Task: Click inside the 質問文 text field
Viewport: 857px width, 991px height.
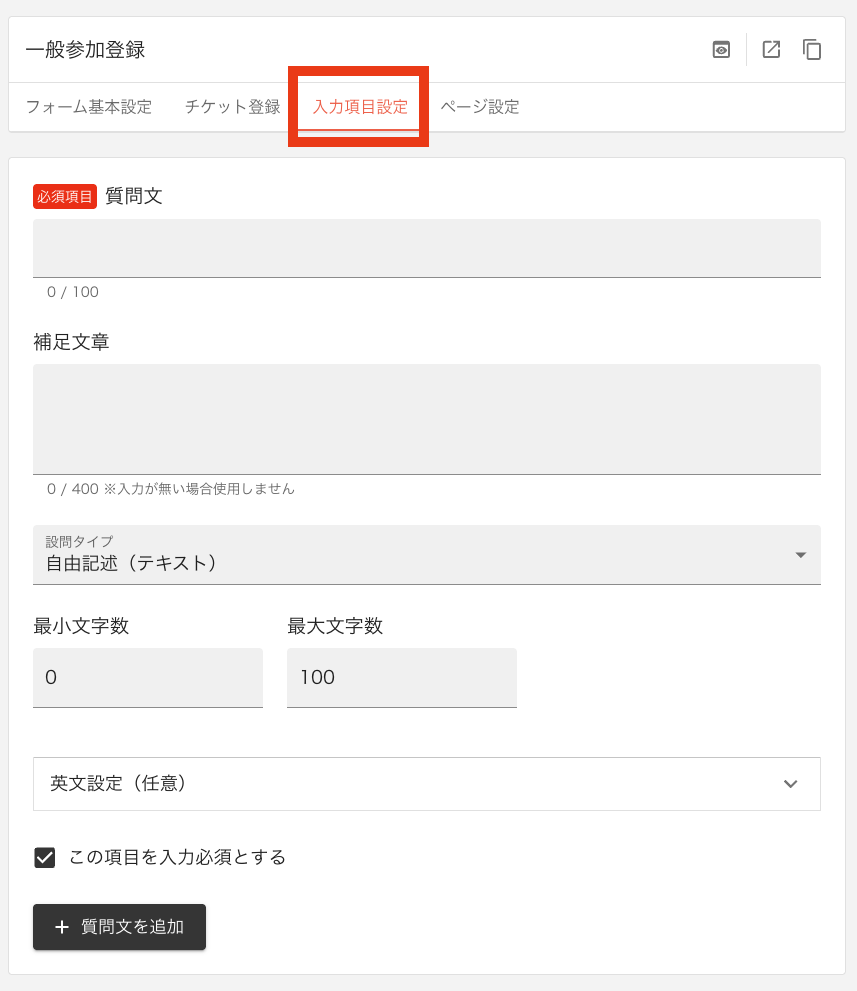Action: 428,247
